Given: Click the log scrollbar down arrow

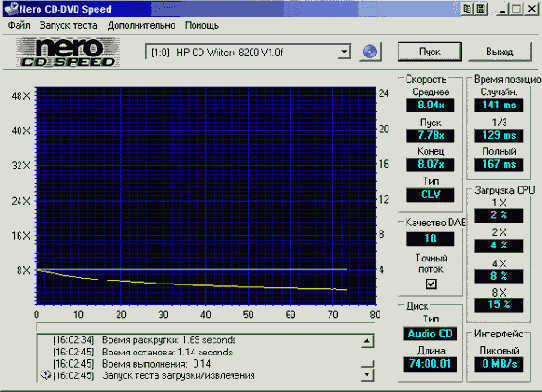Looking at the screenshot, I should click(367, 374).
